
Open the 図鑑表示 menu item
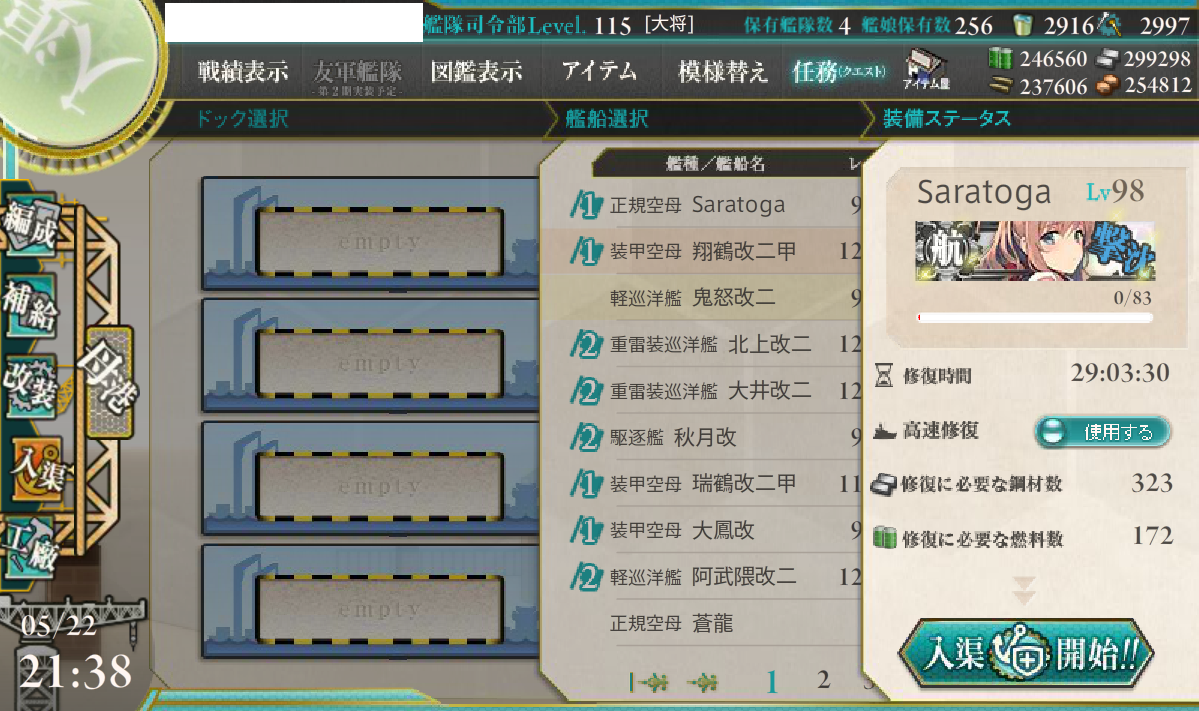(x=476, y=71)
